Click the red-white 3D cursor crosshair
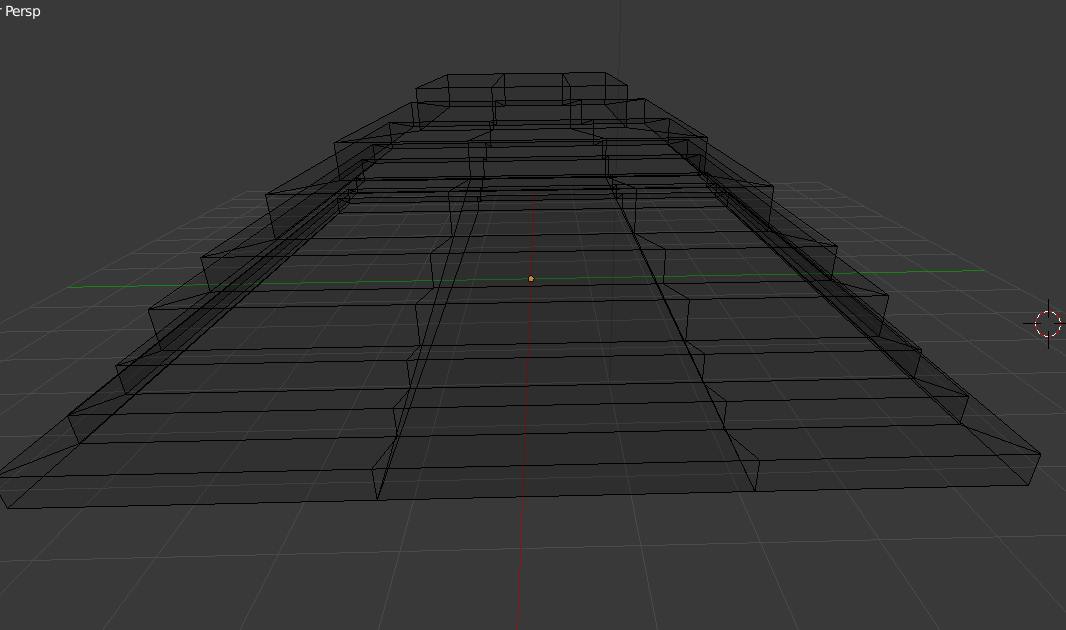 [x=1048, y=323]
